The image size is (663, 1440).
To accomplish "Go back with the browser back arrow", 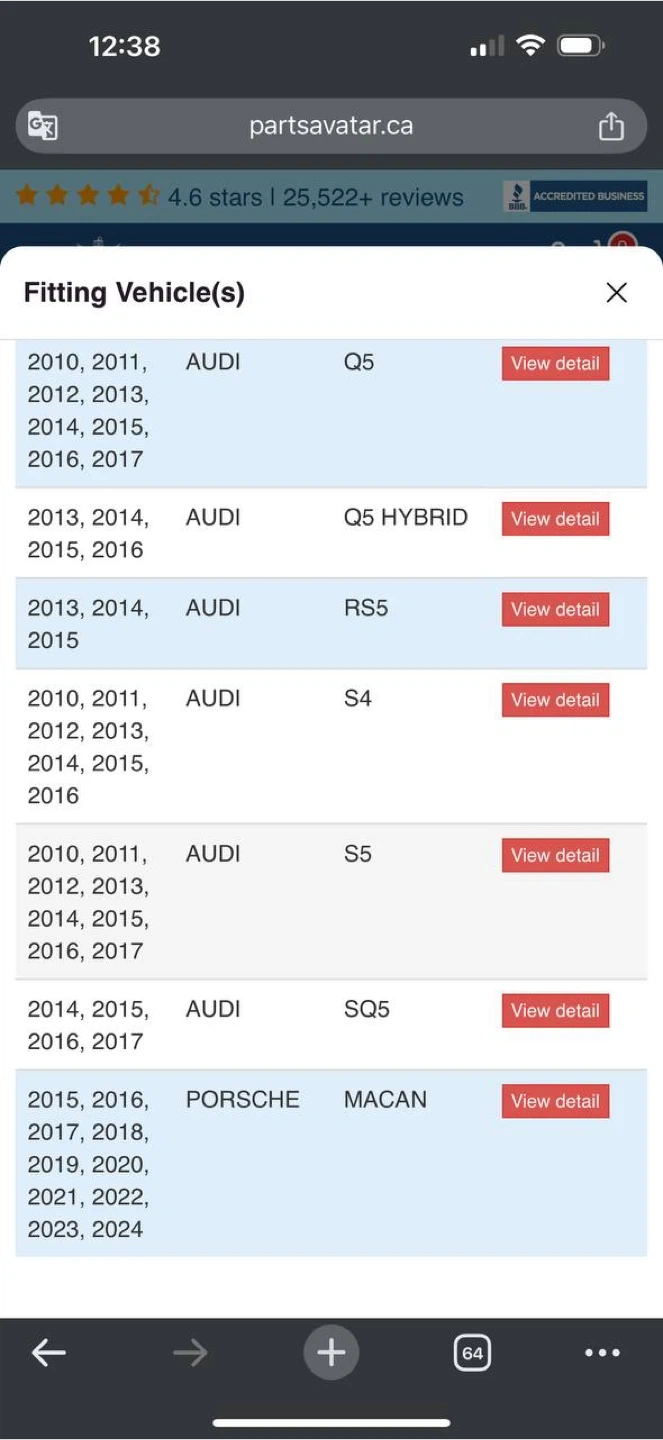I will click(48, 1353).
